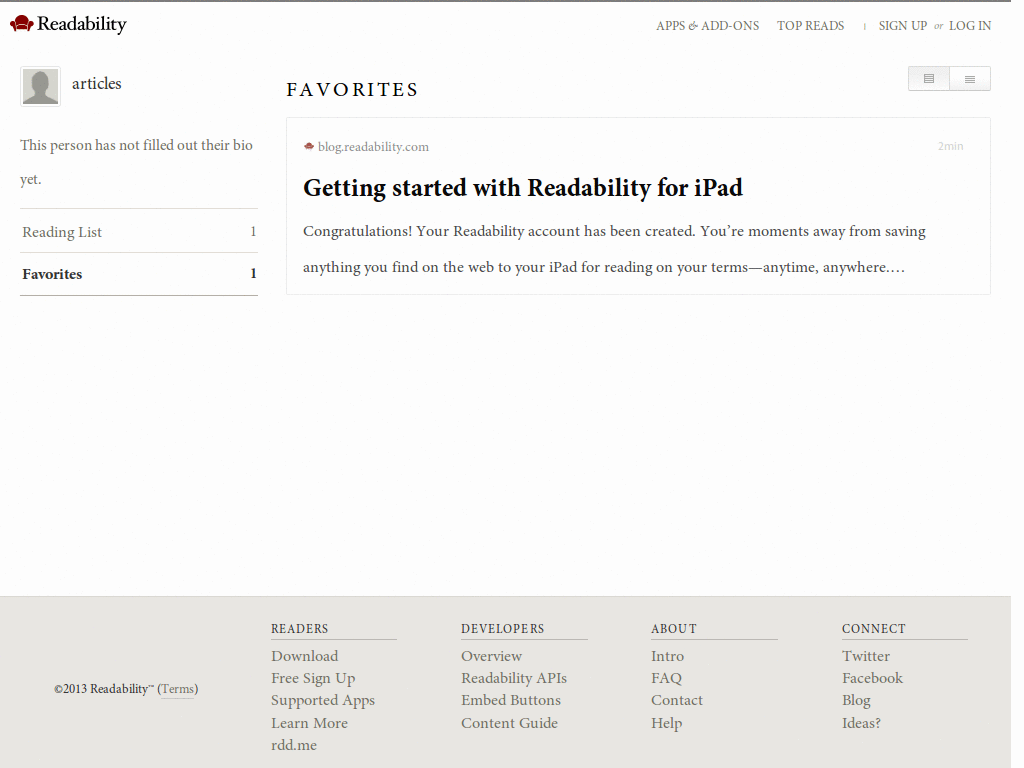This screenshot has width=1024, height=768.
Task: Switch to the Reading List tab
Action: pyautogui.click(x=61, y=231)
